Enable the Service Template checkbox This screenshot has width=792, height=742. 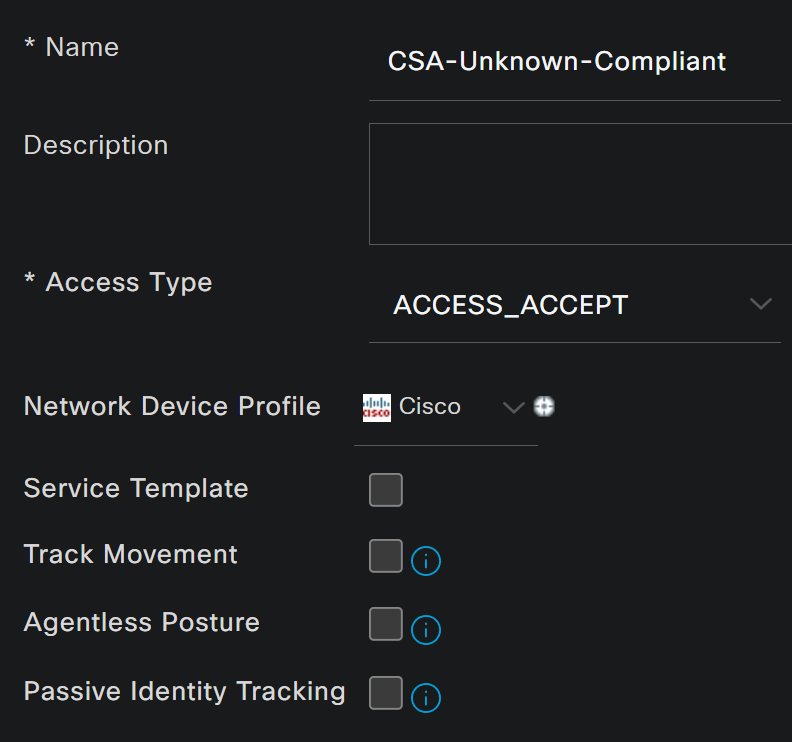386,489
